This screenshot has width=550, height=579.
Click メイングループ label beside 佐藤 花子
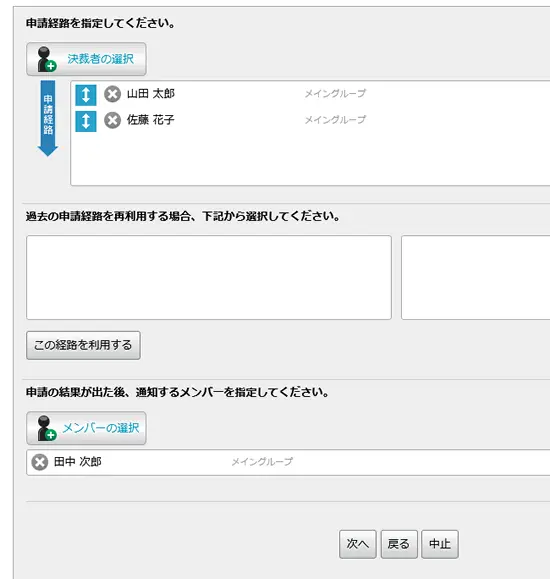pos(335,120)
